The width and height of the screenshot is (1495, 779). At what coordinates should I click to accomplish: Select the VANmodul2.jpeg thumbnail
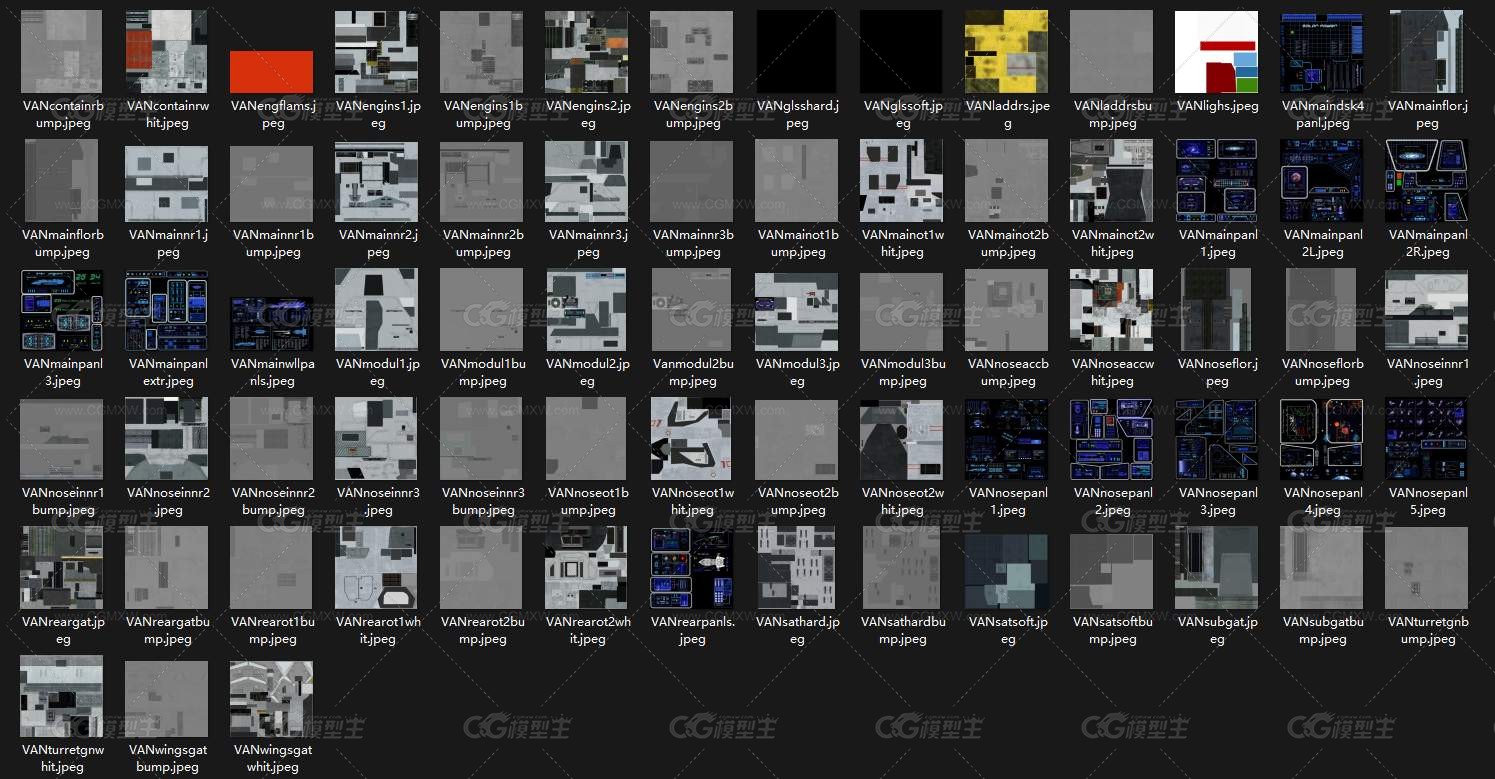587,310
